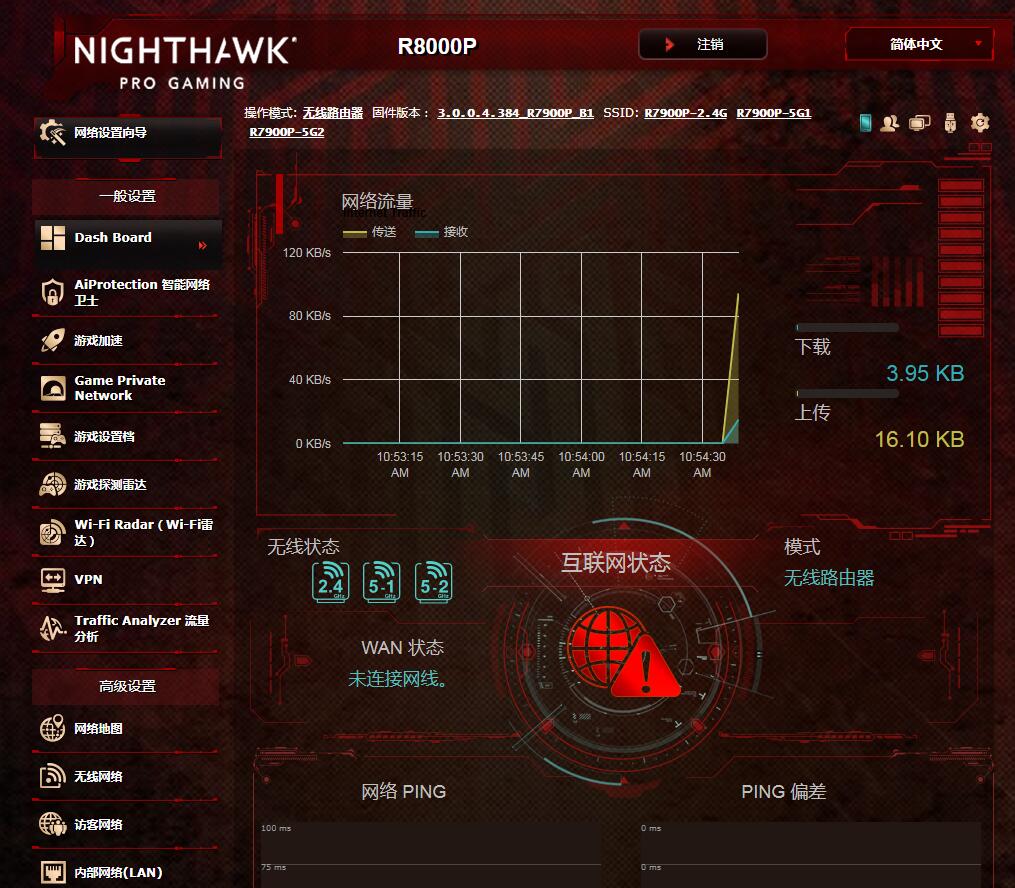Open the 简体中文 language dropdown
This screenshot has height=888, width=1015.
(x=919, y=44)
